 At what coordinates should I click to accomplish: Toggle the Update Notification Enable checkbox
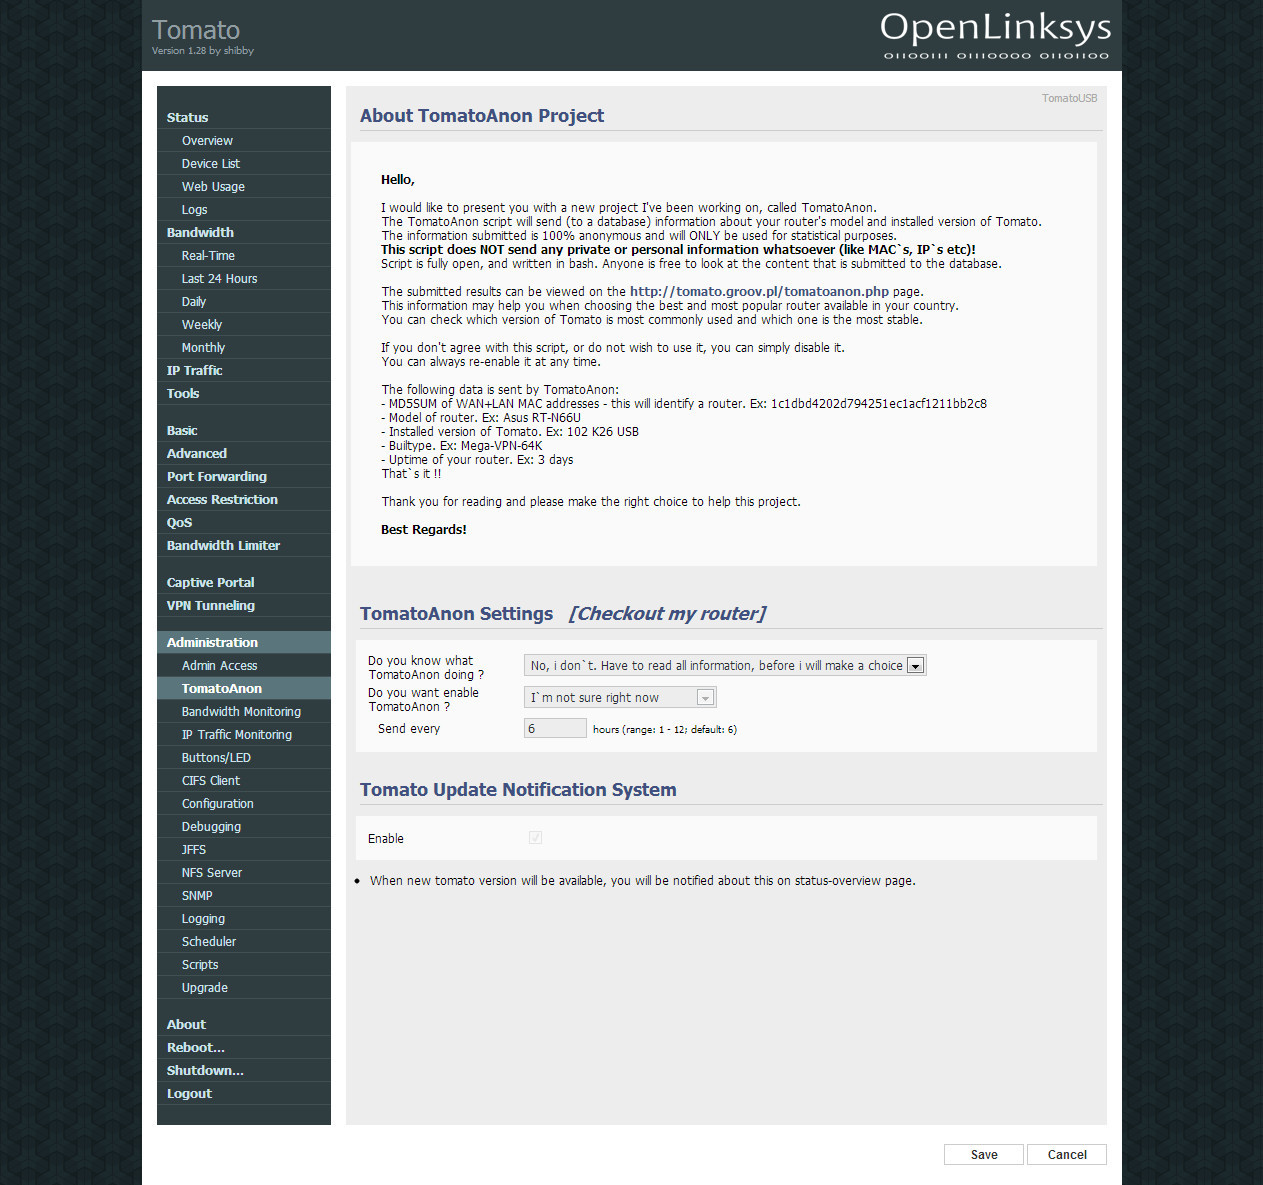pos(536,838)
